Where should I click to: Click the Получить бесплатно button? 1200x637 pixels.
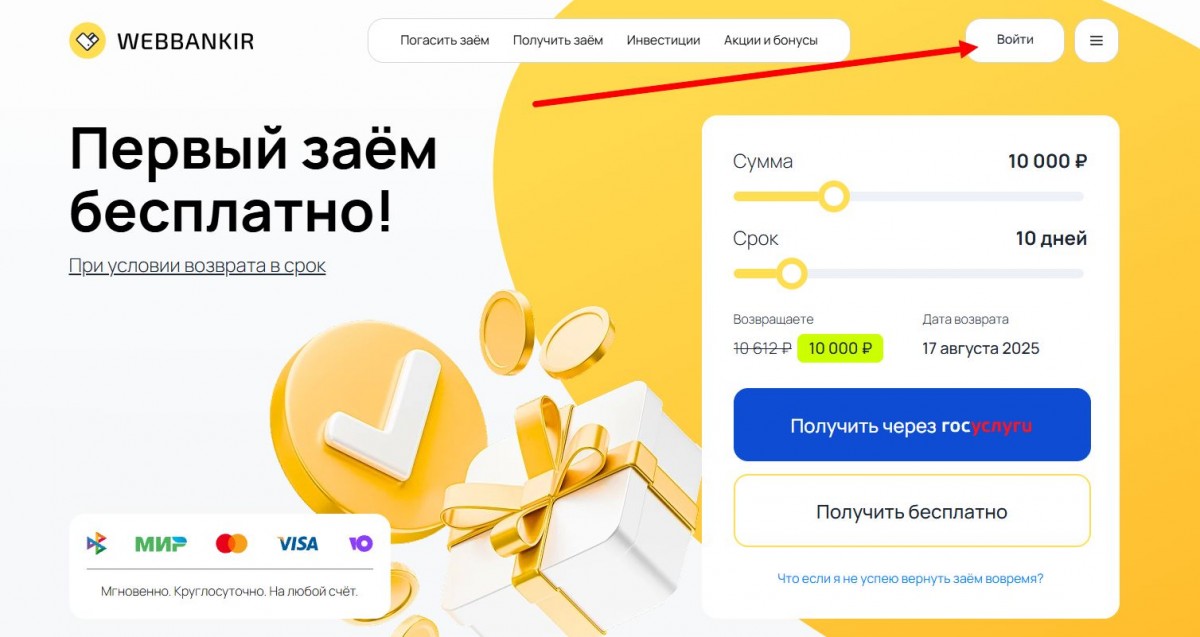click(912, 511)
